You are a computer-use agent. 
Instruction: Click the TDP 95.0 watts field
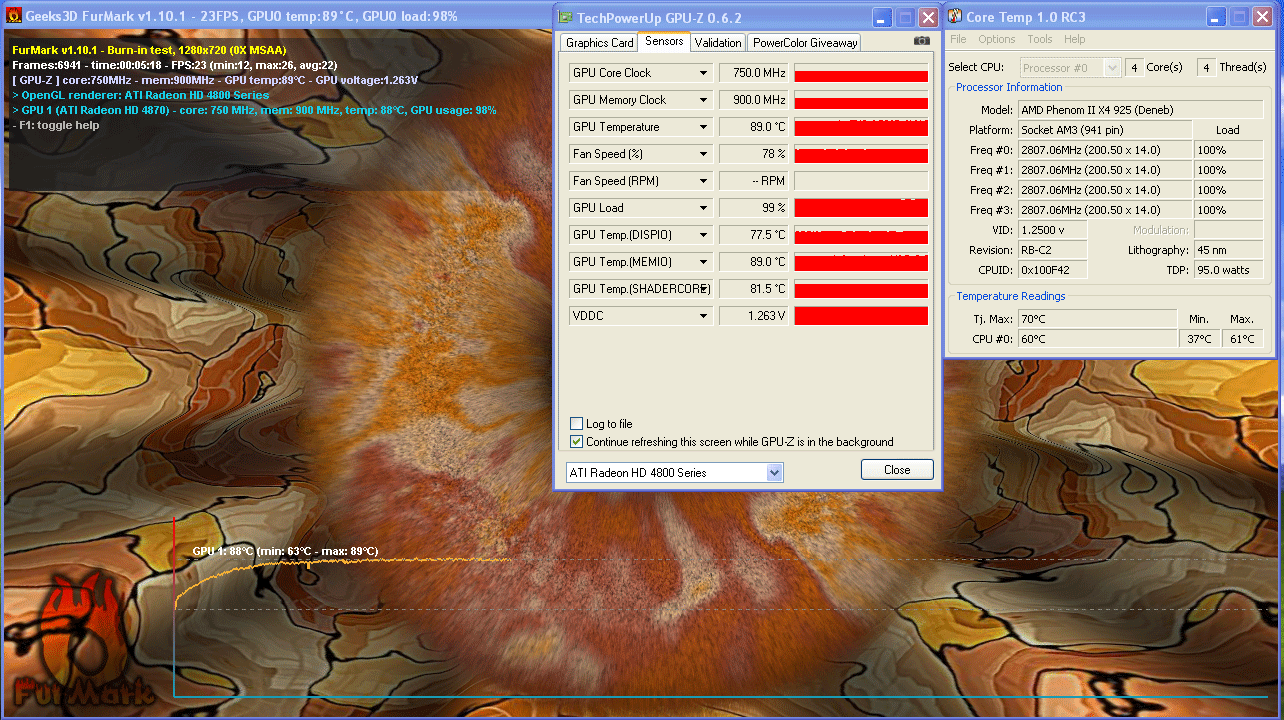1228,270
